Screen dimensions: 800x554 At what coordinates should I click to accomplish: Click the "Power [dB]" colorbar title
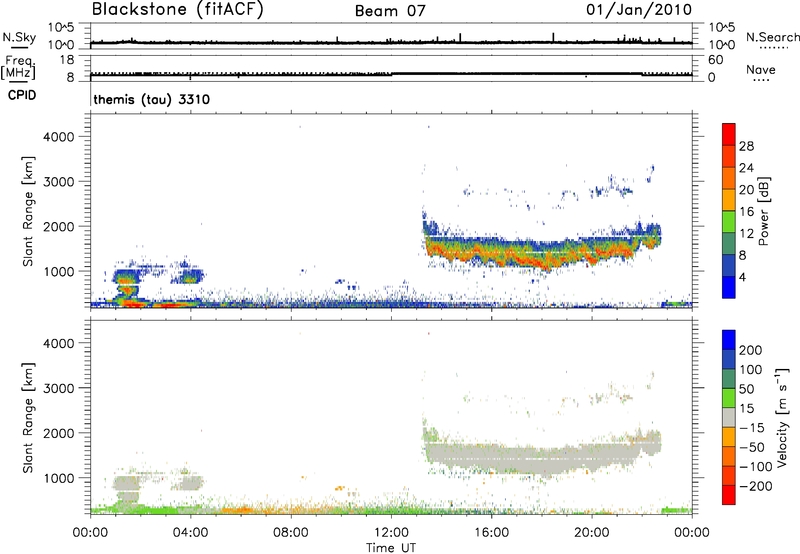(764, 211)
